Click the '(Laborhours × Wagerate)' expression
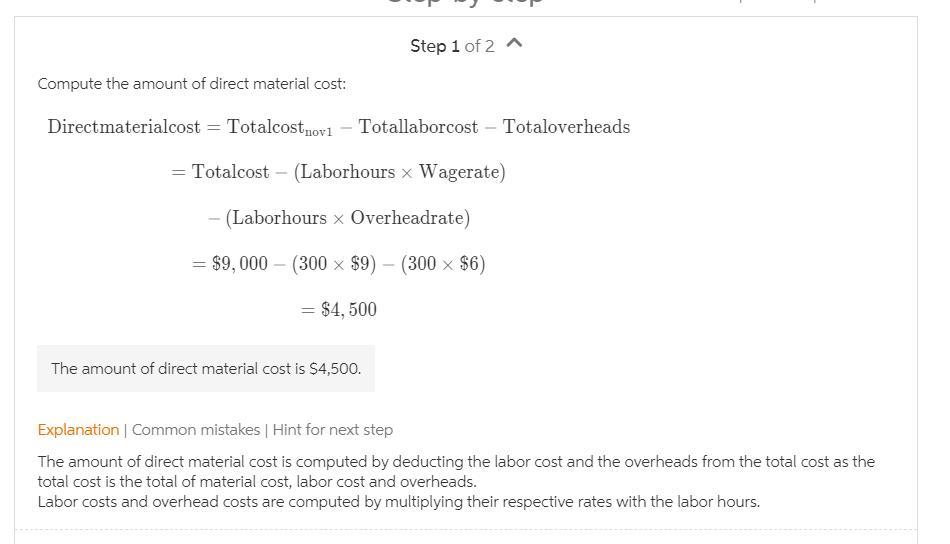The width and height of the screenshot is (950, 544). point(399,172)
